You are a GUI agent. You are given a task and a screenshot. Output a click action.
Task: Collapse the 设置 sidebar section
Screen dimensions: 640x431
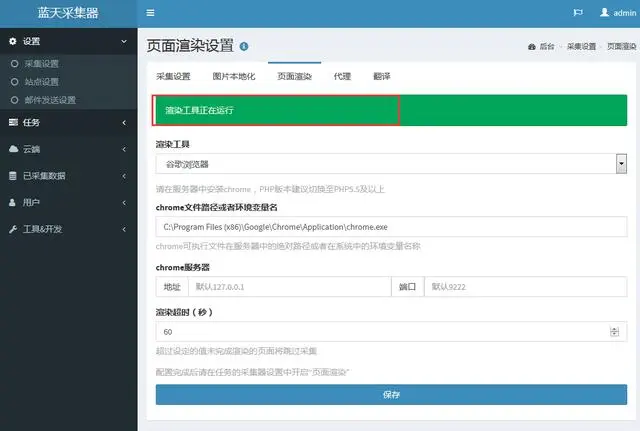(124, 41)
